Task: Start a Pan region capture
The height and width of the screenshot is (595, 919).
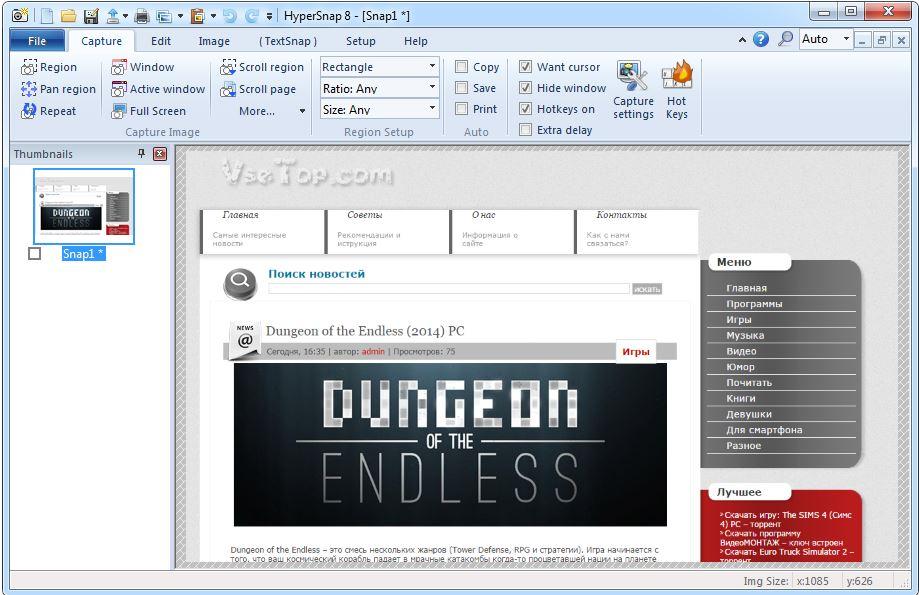Action: pyautogui.click(x=58, y=89)
